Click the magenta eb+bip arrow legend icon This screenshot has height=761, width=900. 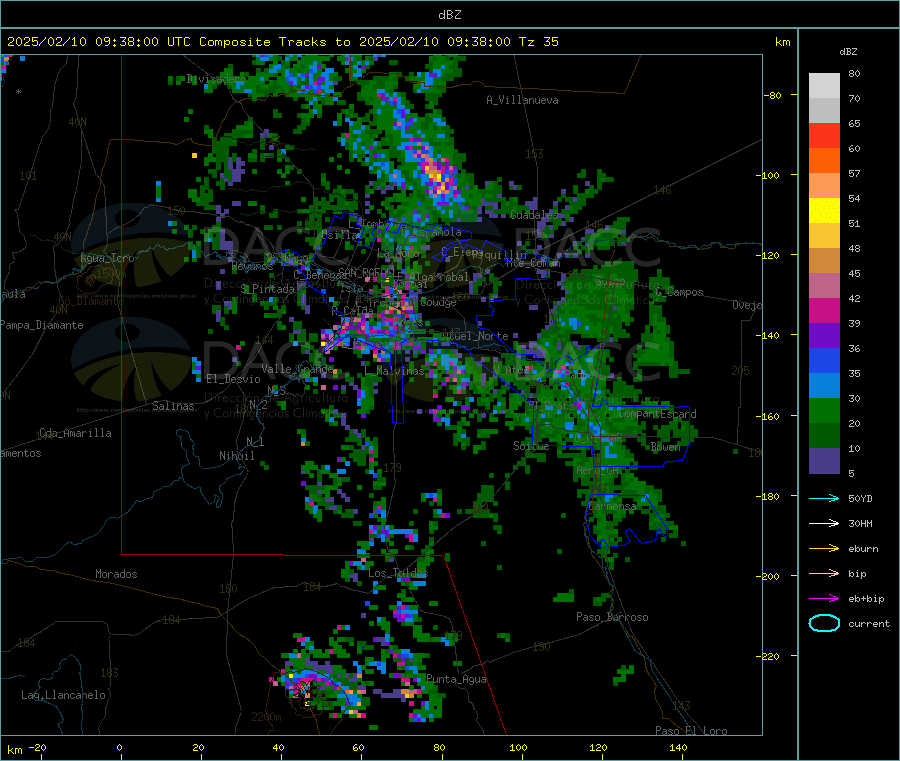pos(824,599)
